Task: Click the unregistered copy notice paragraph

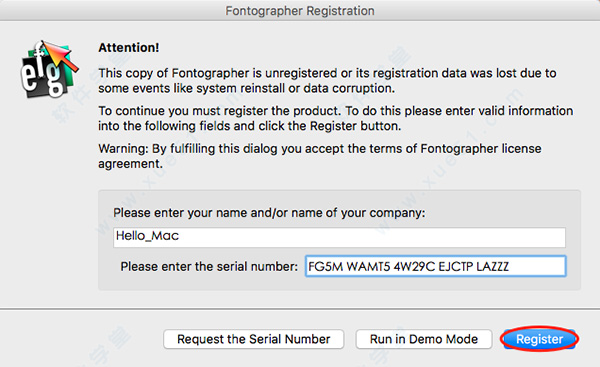Action: (x=327, y=80)
